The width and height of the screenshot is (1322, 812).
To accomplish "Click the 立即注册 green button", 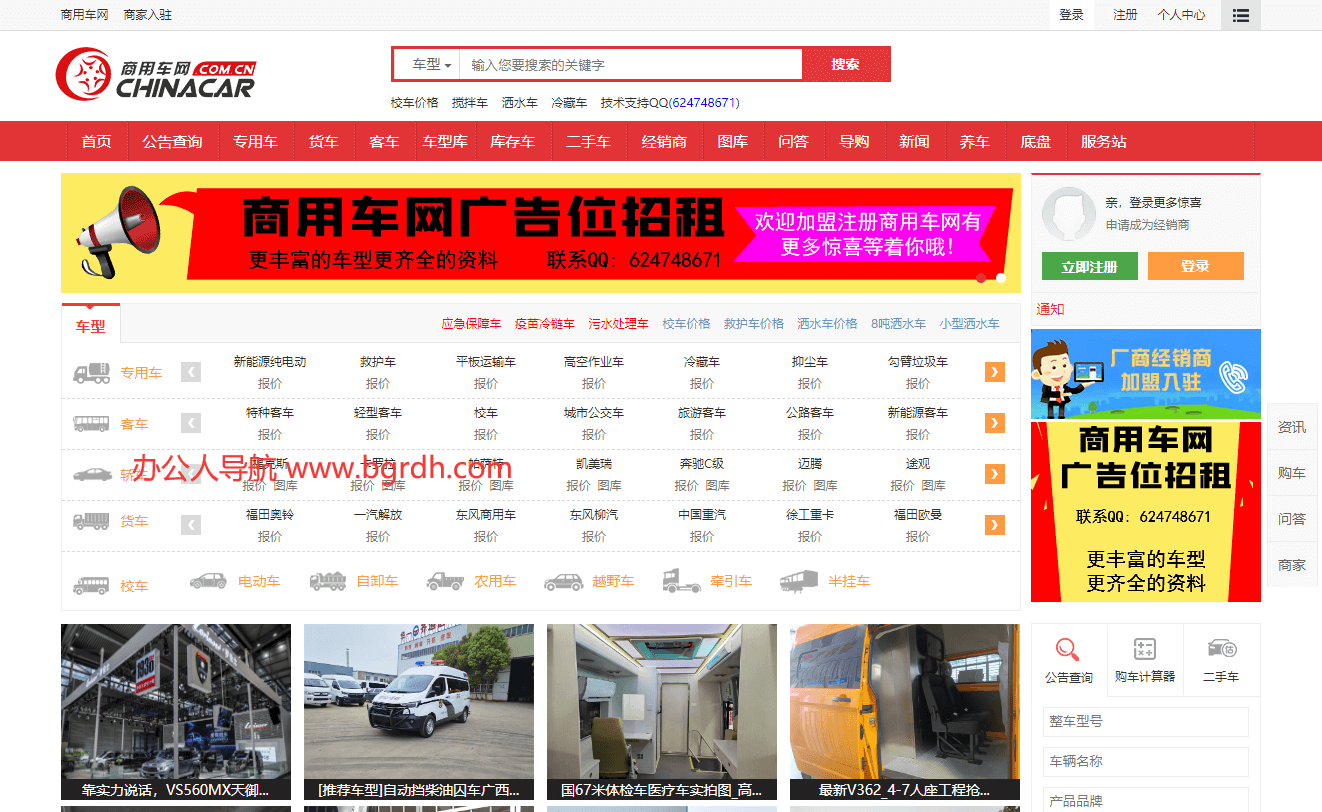I will coord(1088,266).
